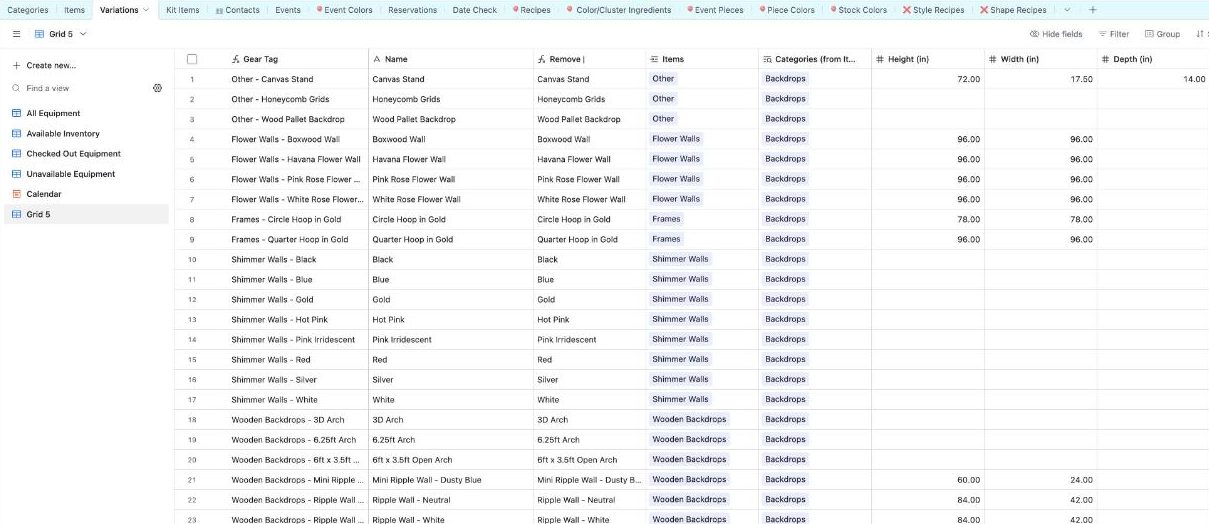Open view settings gear next to Find a view
This screenshot has width=1209, height=524.
coord(158,88)
